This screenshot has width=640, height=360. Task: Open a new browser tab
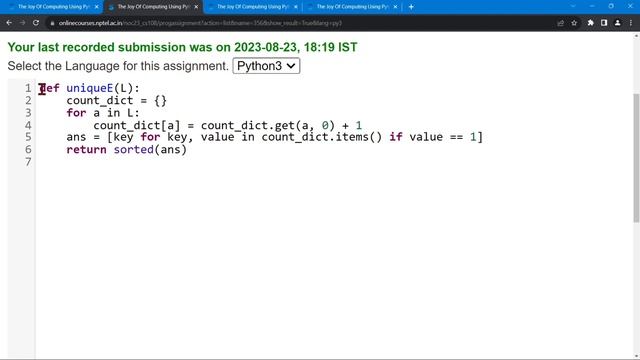coord(411,7)
